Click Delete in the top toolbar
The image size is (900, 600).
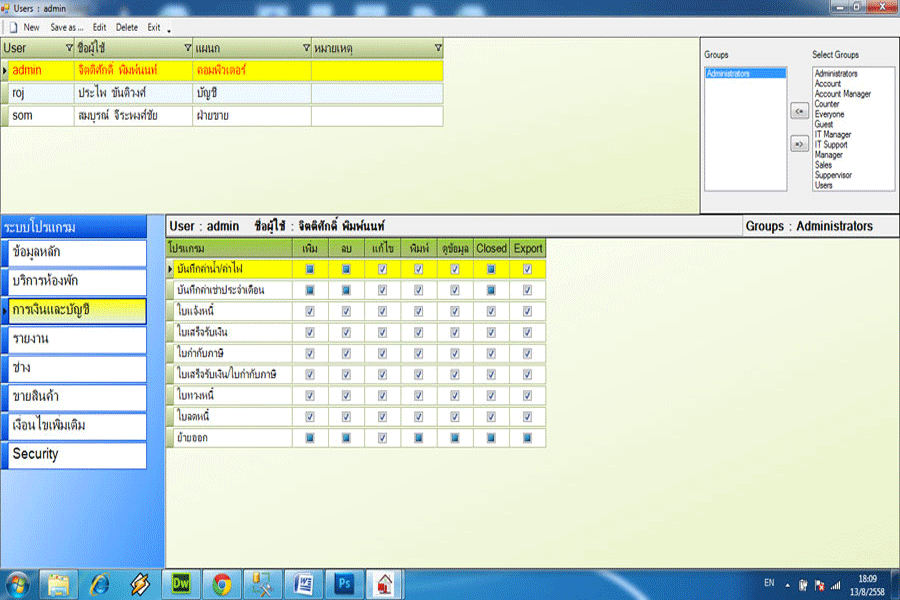[x=127, y=27]
